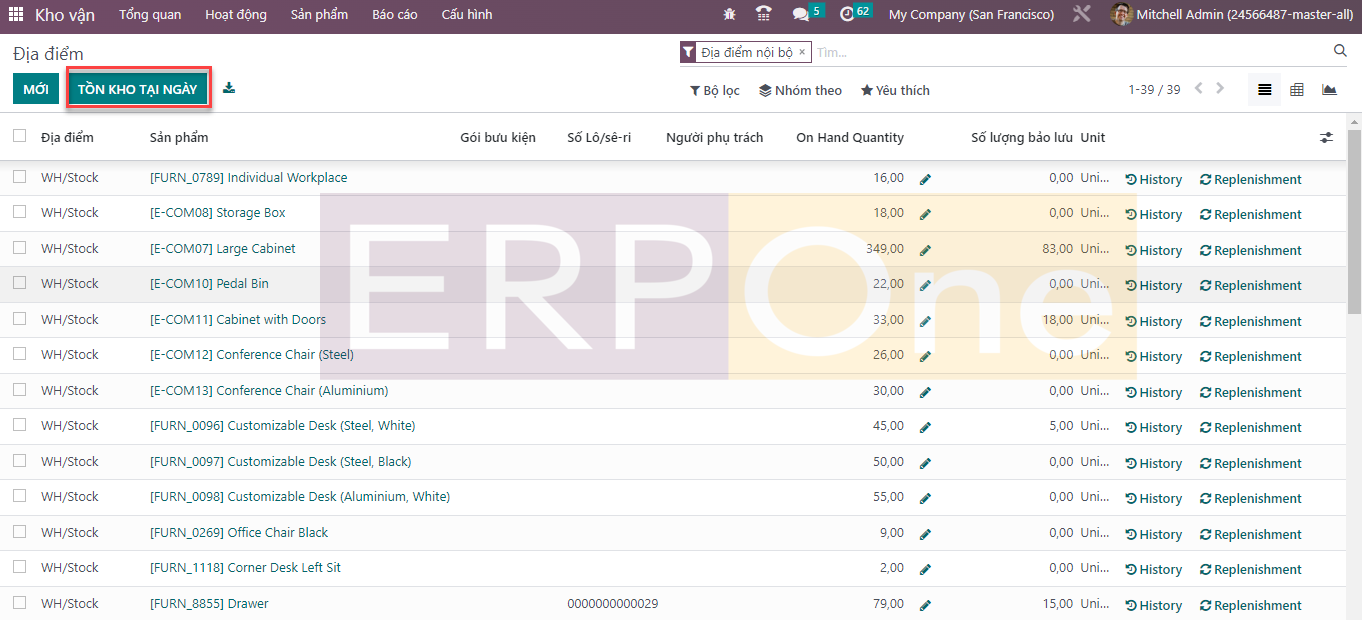Open the Yêu thích favorites dropdown
The image size is (1362, 620).
895,90
